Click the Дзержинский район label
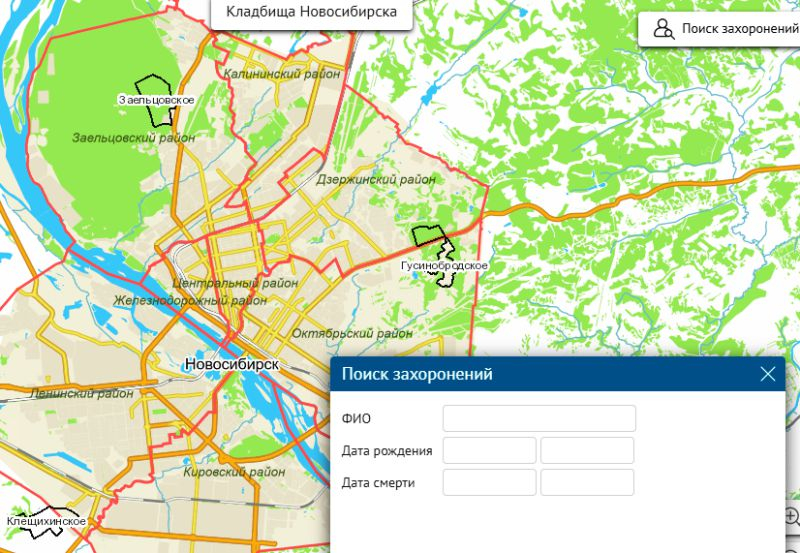 tap(376, 180)
